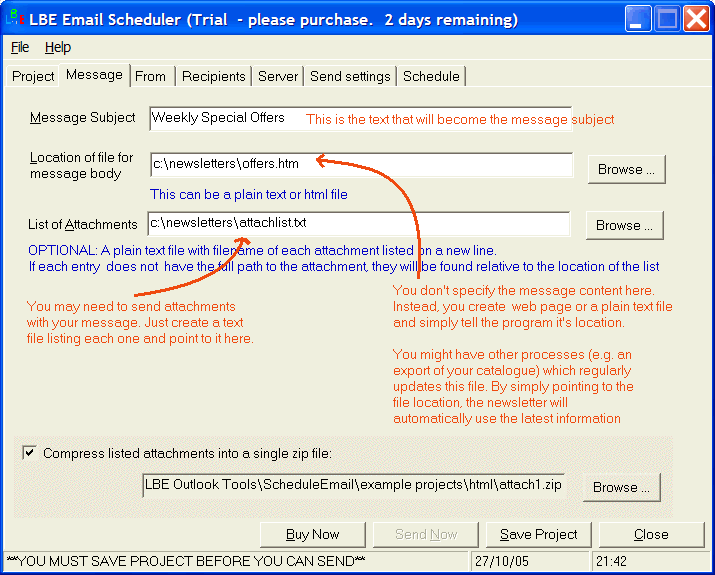Browse for the attachment list file
The height and width of the screenshot is (575, 715).
(x=625, y=225)
